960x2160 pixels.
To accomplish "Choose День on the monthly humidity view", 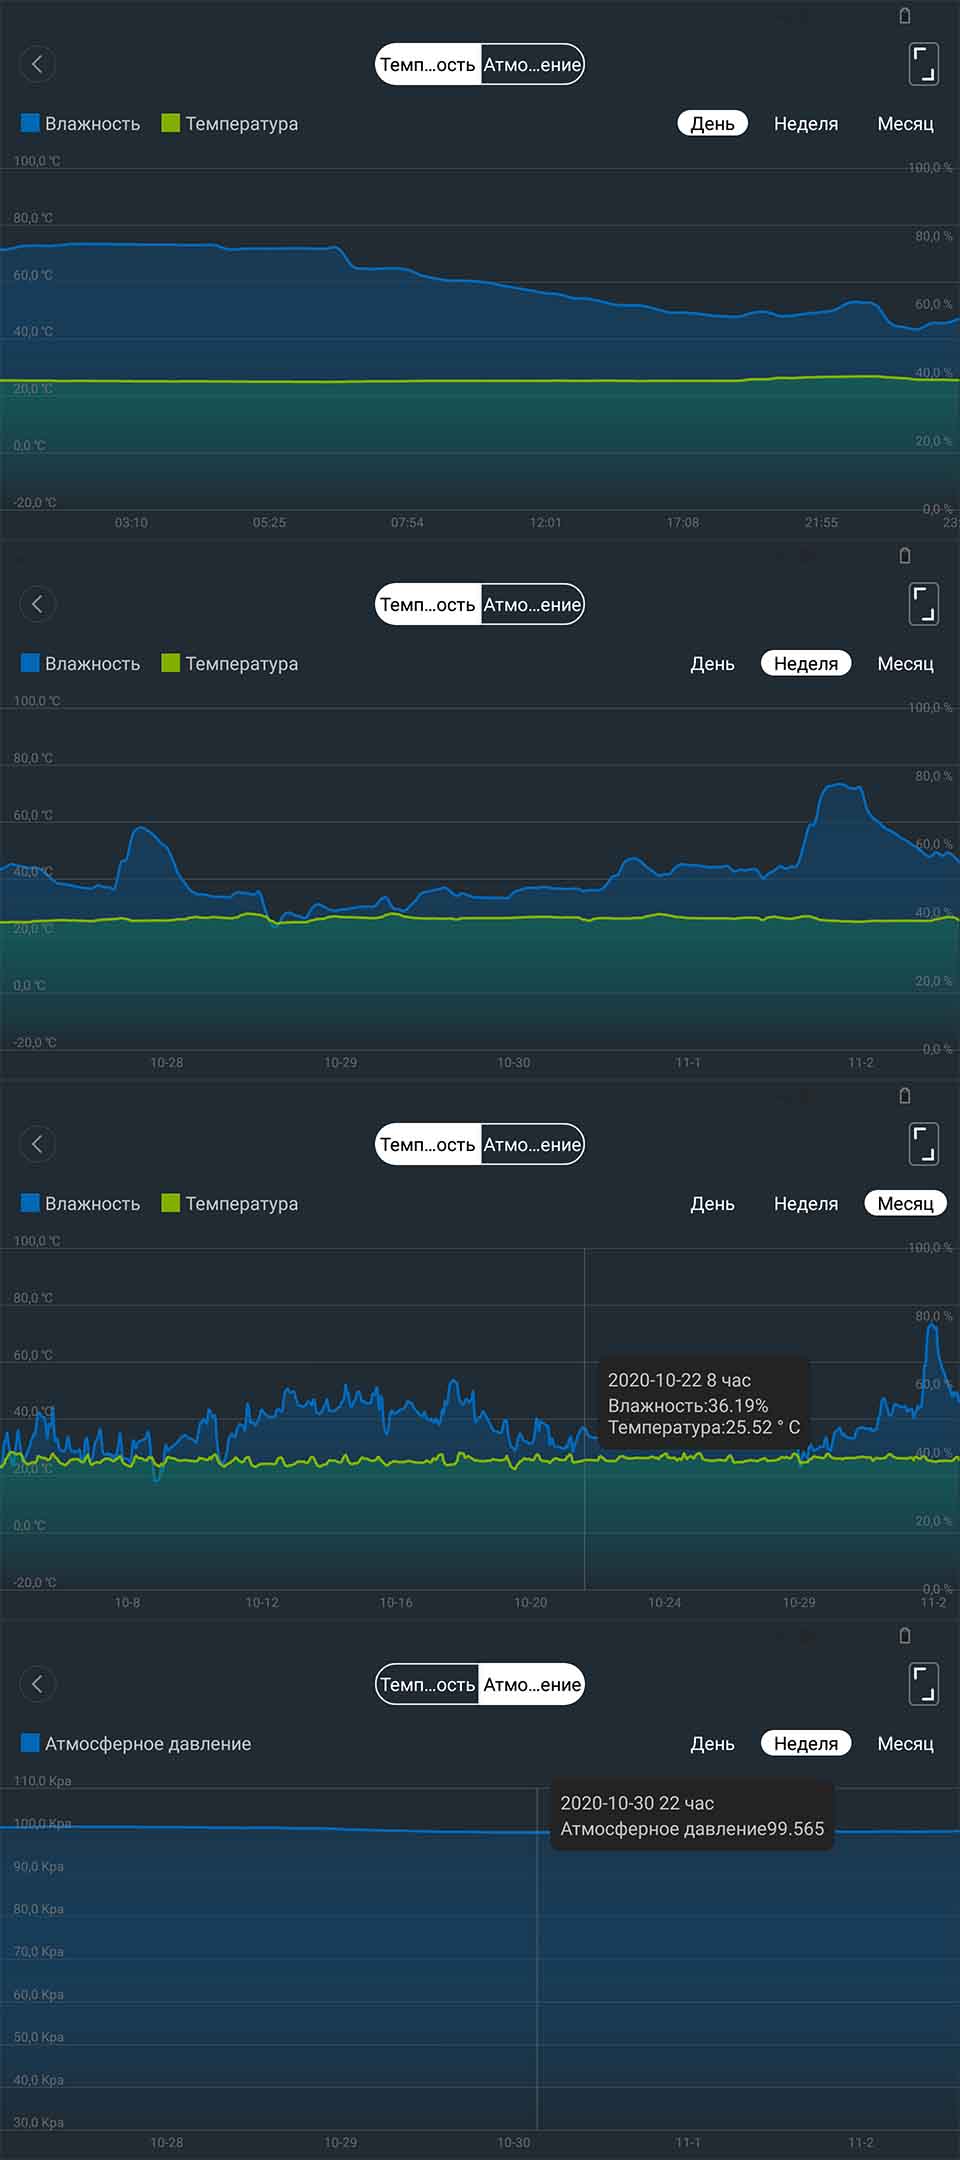I will click(712, 1204).
